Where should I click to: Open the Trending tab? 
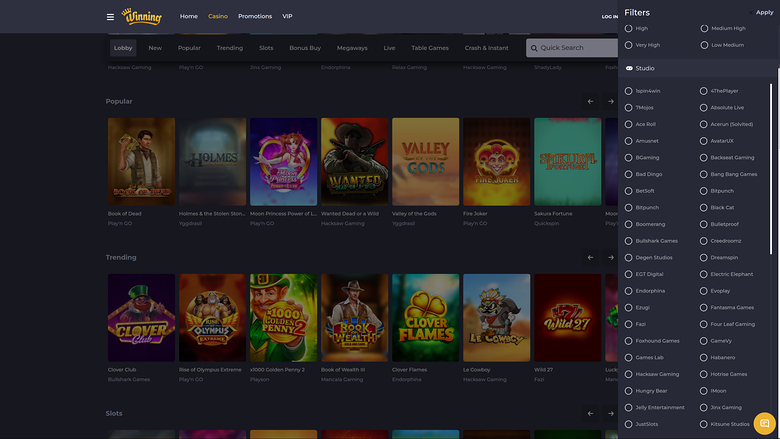(x=230, y=48)
